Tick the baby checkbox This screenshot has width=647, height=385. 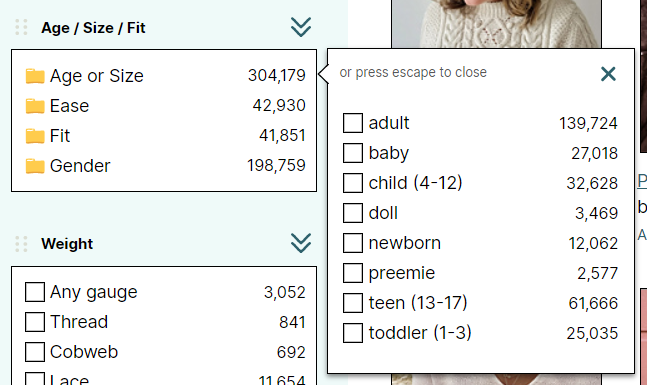pos(353,153)
